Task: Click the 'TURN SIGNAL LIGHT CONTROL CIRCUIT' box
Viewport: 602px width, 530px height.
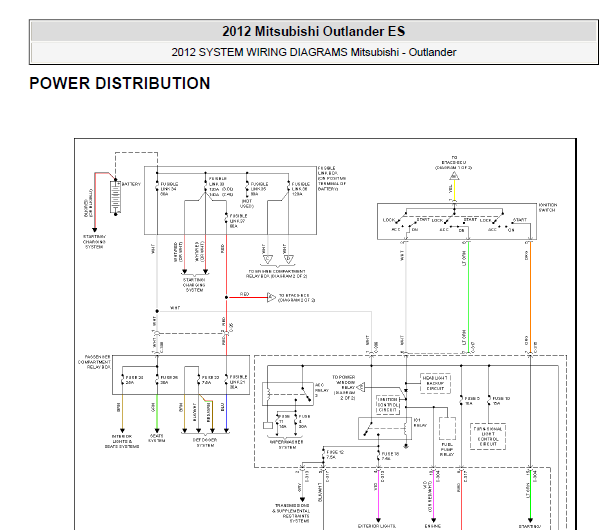Action: [x=488, y=436]
